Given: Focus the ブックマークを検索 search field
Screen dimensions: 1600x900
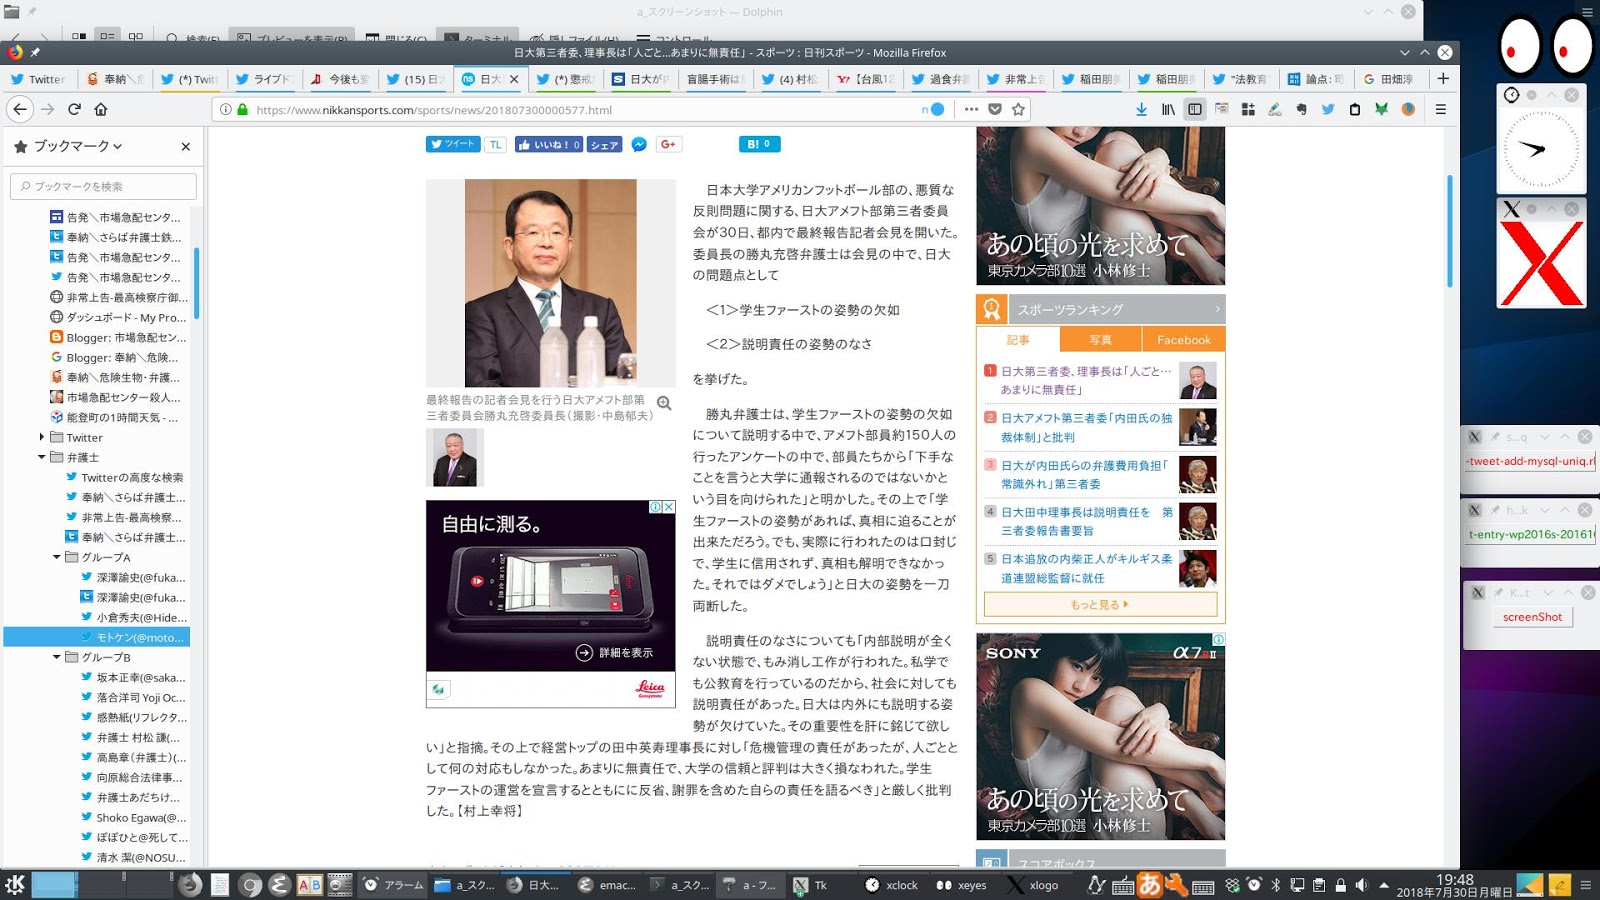Looking at the screenshot, I should point(103,186).
